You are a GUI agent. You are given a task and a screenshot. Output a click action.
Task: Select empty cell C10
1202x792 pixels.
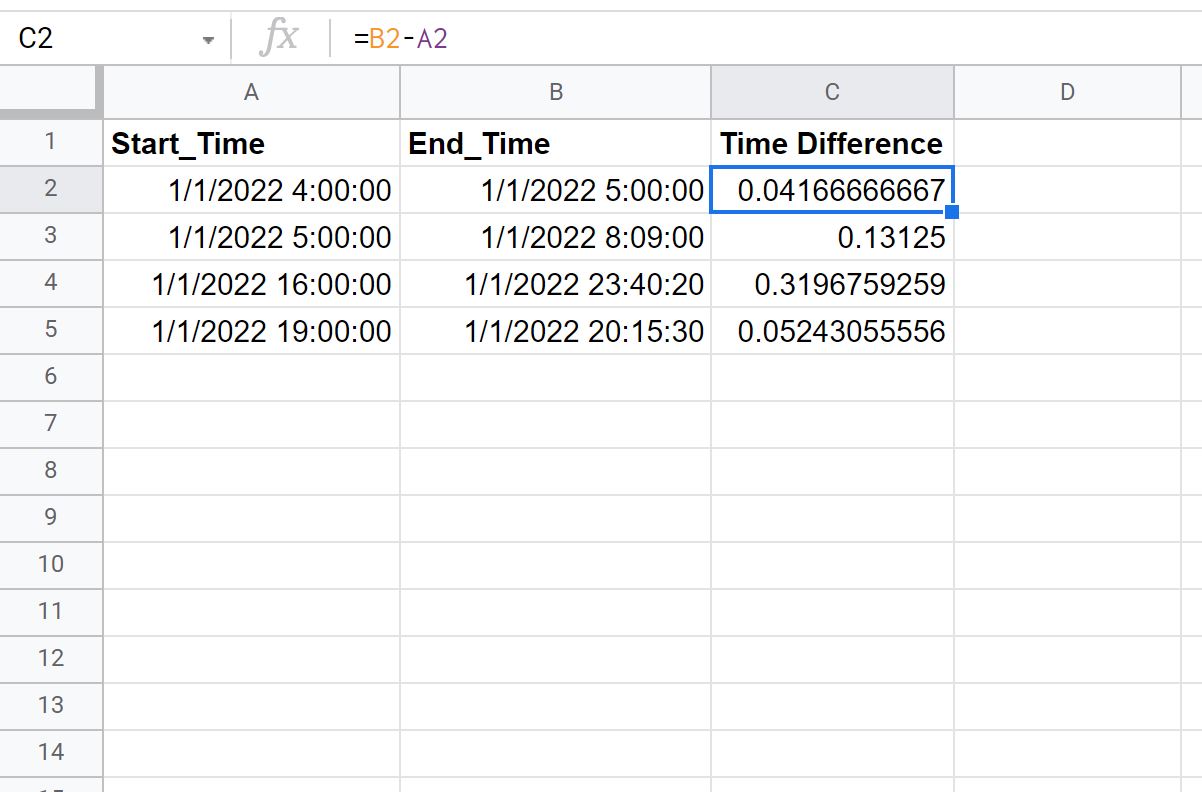(x=832, y=565)
